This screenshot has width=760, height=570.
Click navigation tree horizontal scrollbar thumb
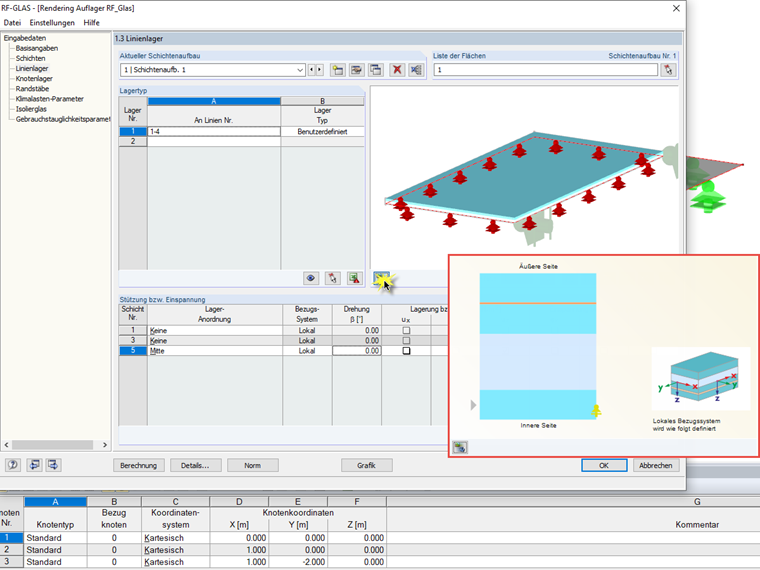tap(52, 445)
